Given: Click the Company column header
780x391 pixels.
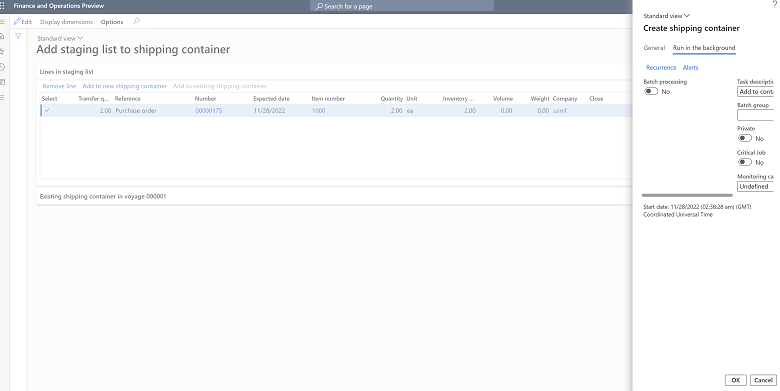Looking at the screenshot, I should coord(565,98).
